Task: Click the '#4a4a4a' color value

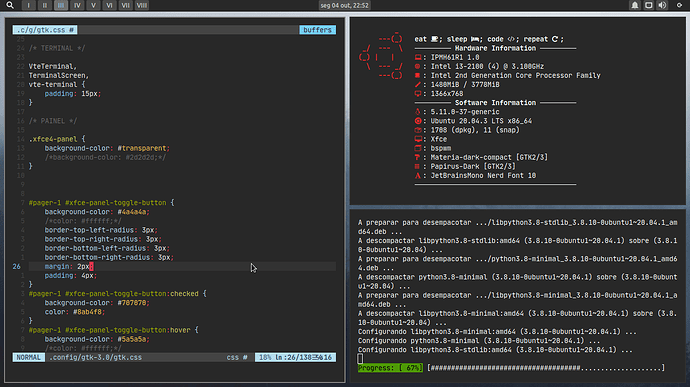Action: [x=133, y=212]
